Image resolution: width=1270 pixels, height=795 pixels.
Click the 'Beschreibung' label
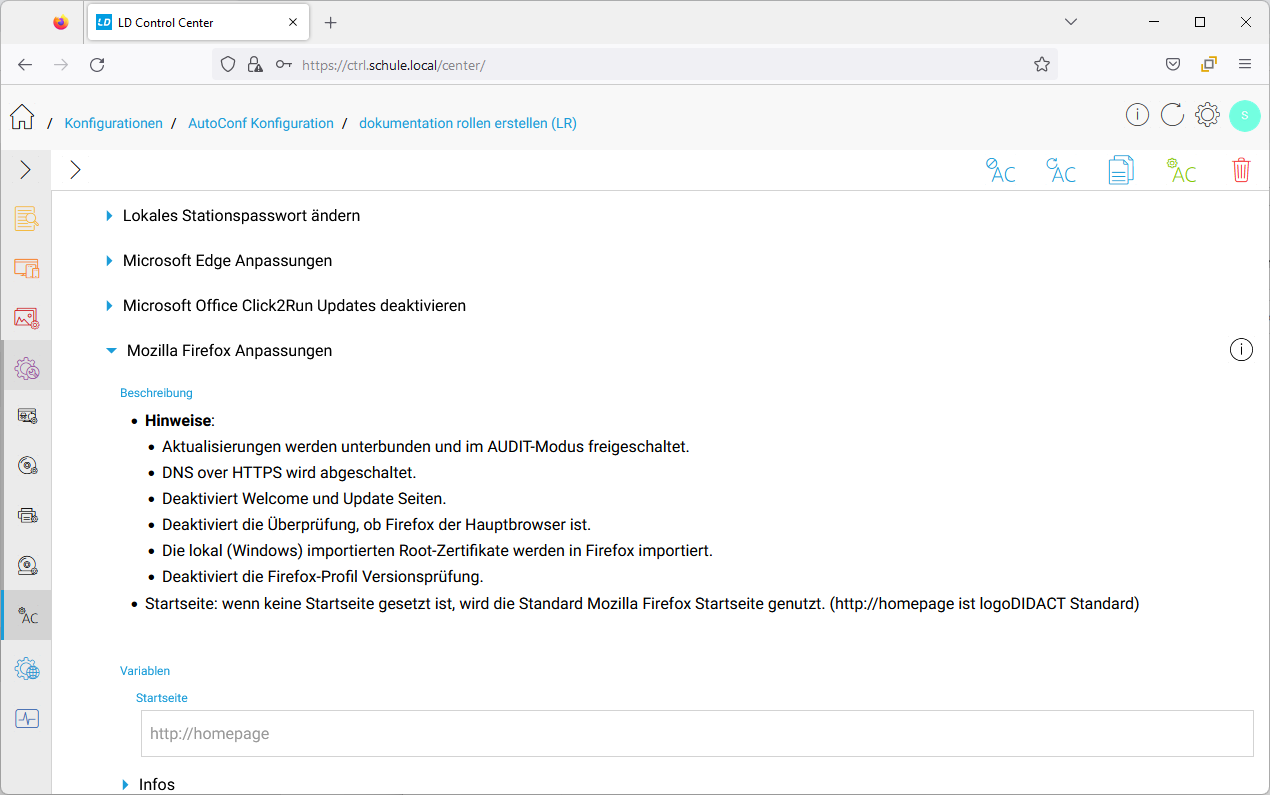point(156,393)
